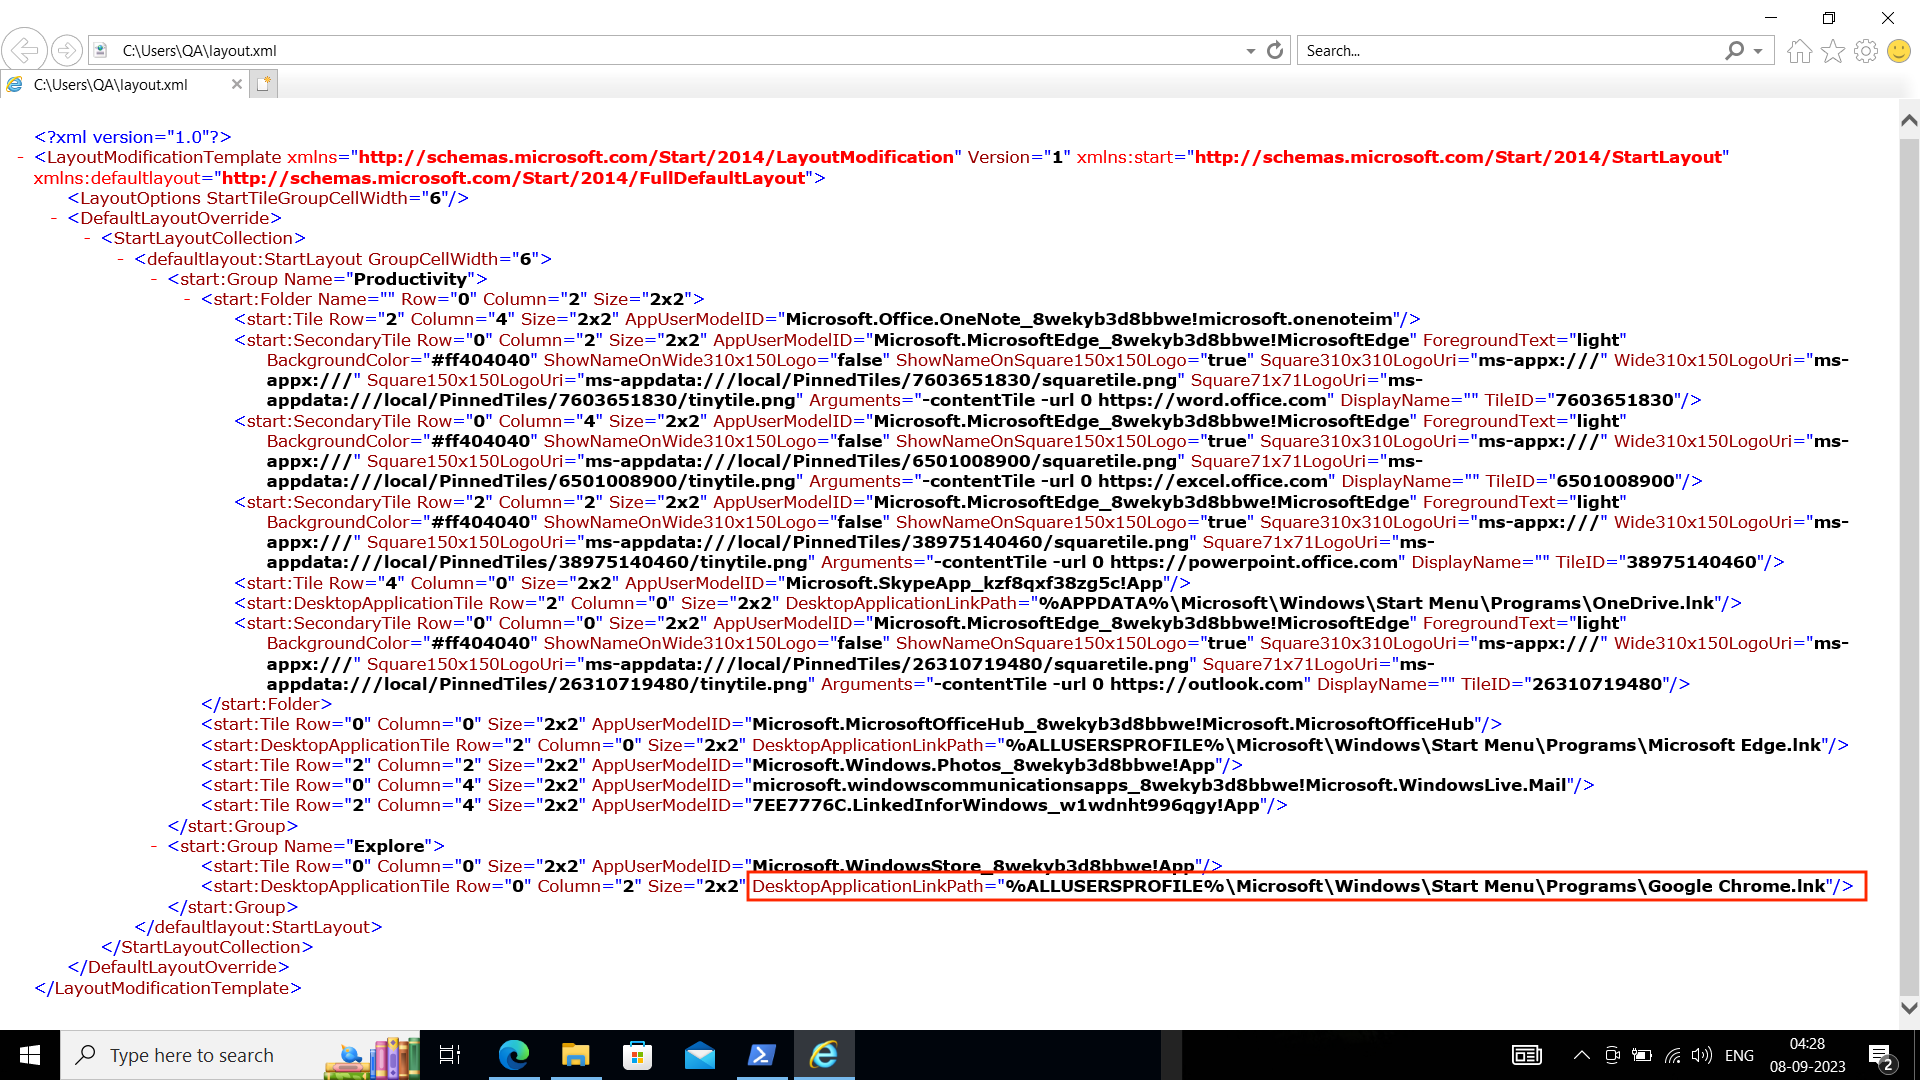Screen dimensions: 1920x1080
Task: Click the WindowsLive.Mail AppUserModelID value
Action: point(1159,785)
